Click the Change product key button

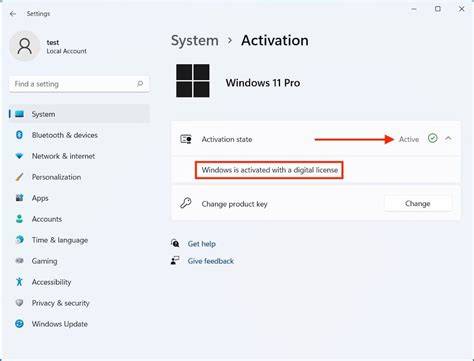[x=418, y=203]
